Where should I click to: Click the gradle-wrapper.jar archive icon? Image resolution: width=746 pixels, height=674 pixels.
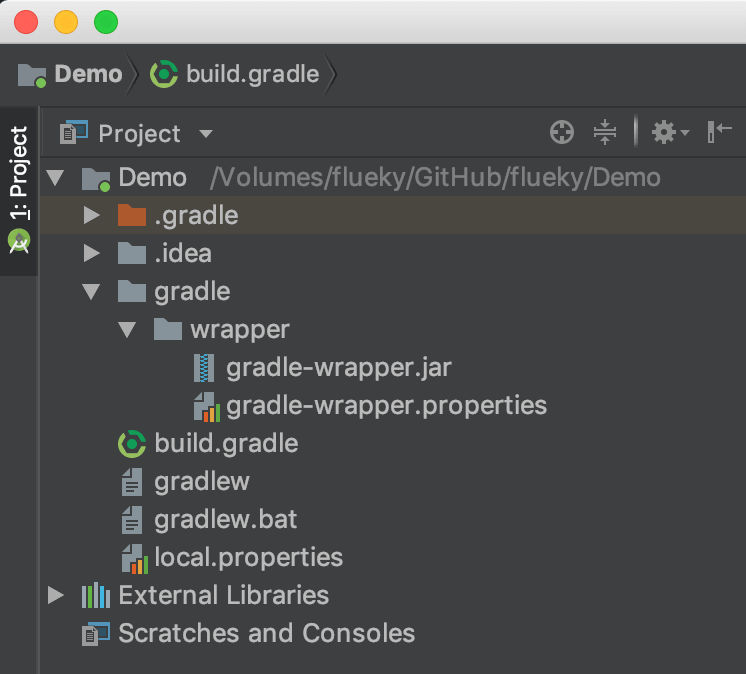204,368
